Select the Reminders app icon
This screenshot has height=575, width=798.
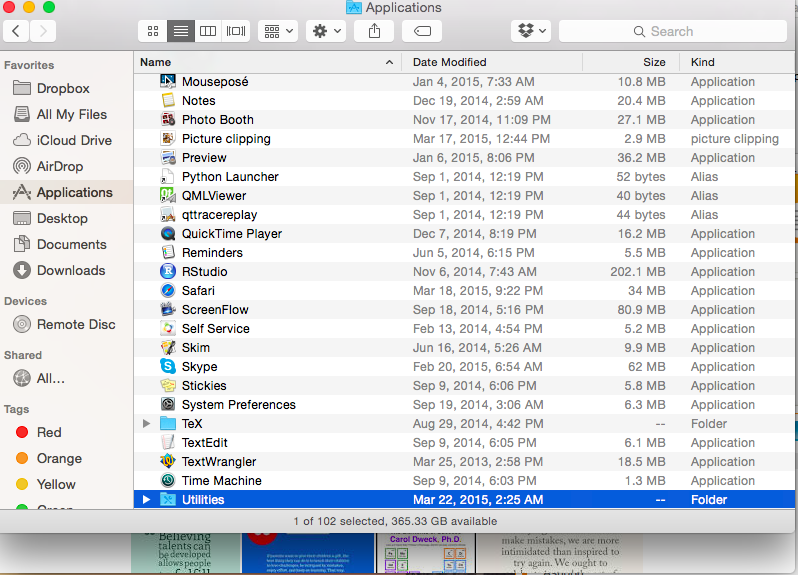point(168,252)
